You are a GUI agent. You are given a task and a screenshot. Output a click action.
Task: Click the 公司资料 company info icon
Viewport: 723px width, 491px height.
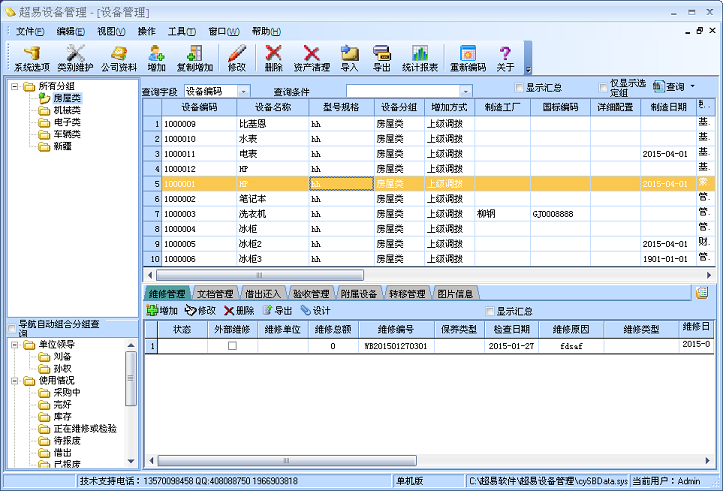(x=118, y=58)
